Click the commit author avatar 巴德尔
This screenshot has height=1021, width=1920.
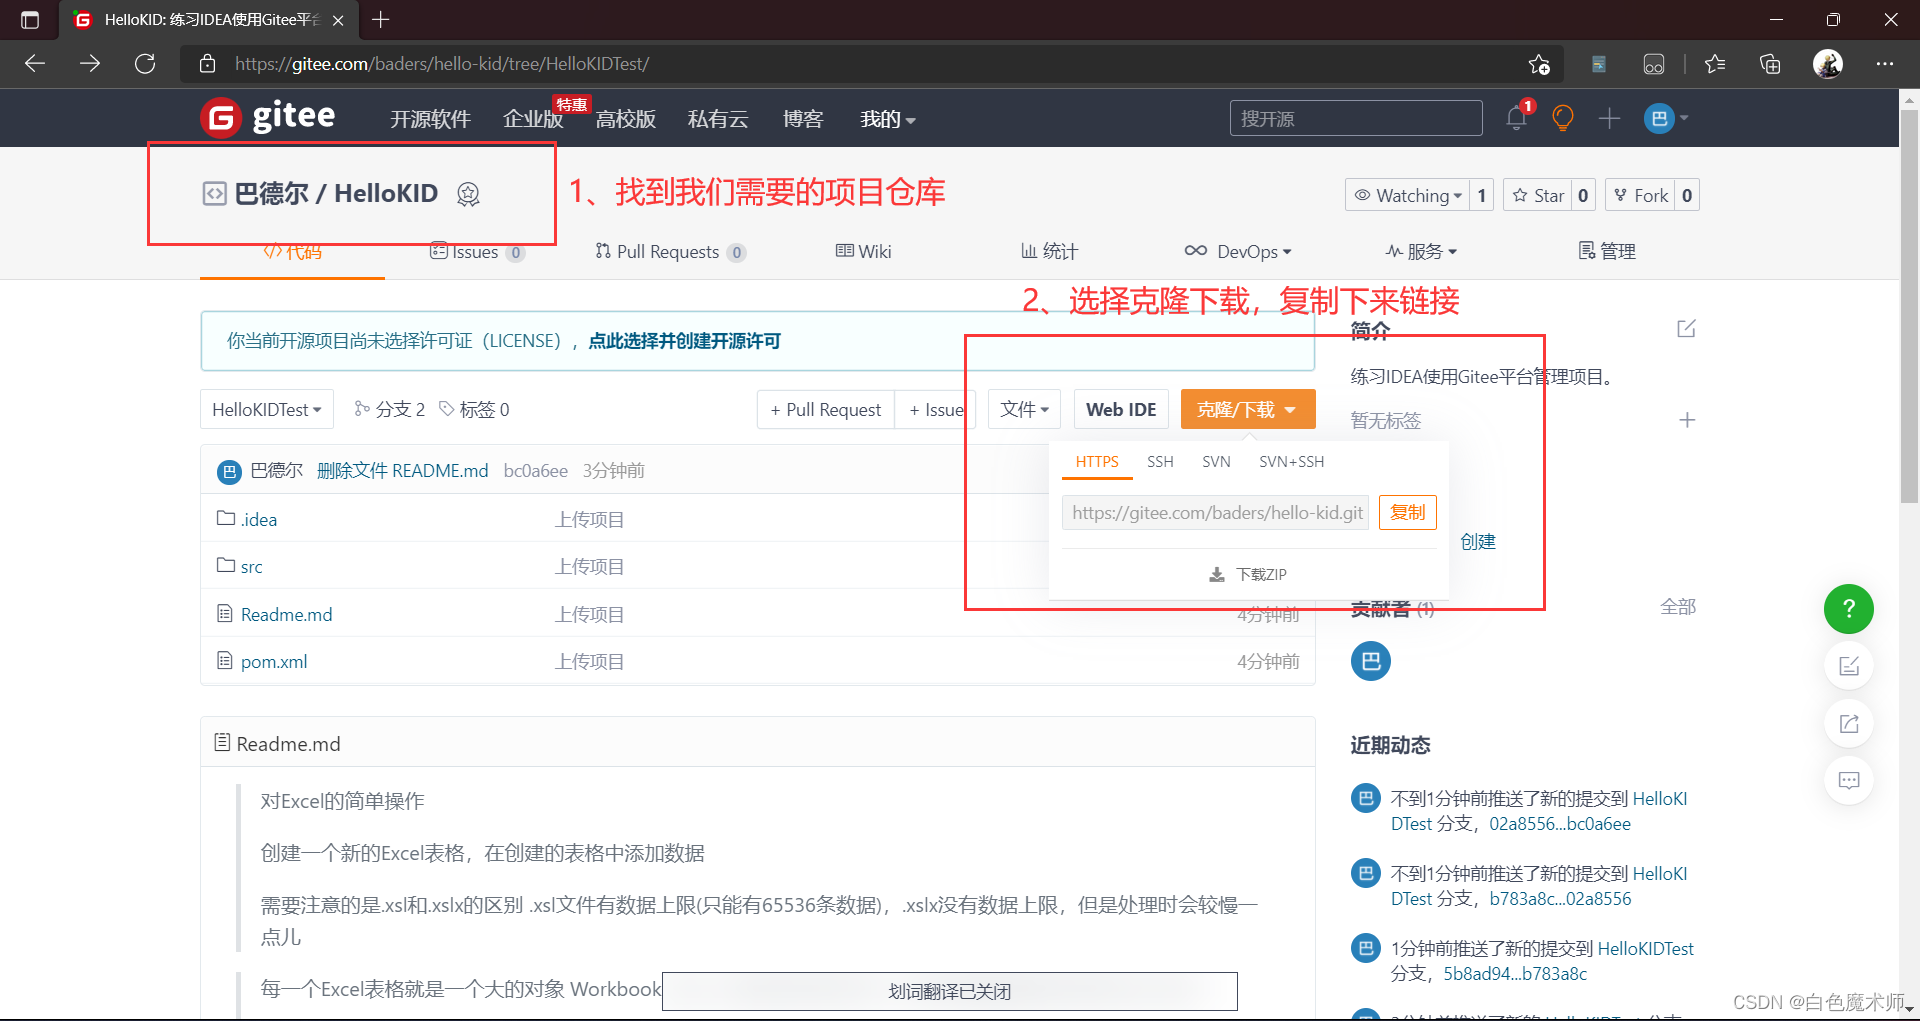pos(229,471)
